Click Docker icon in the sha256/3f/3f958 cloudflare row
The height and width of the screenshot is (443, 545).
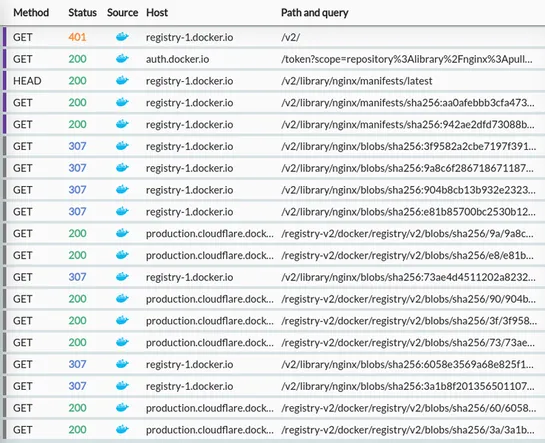[122, 320]
